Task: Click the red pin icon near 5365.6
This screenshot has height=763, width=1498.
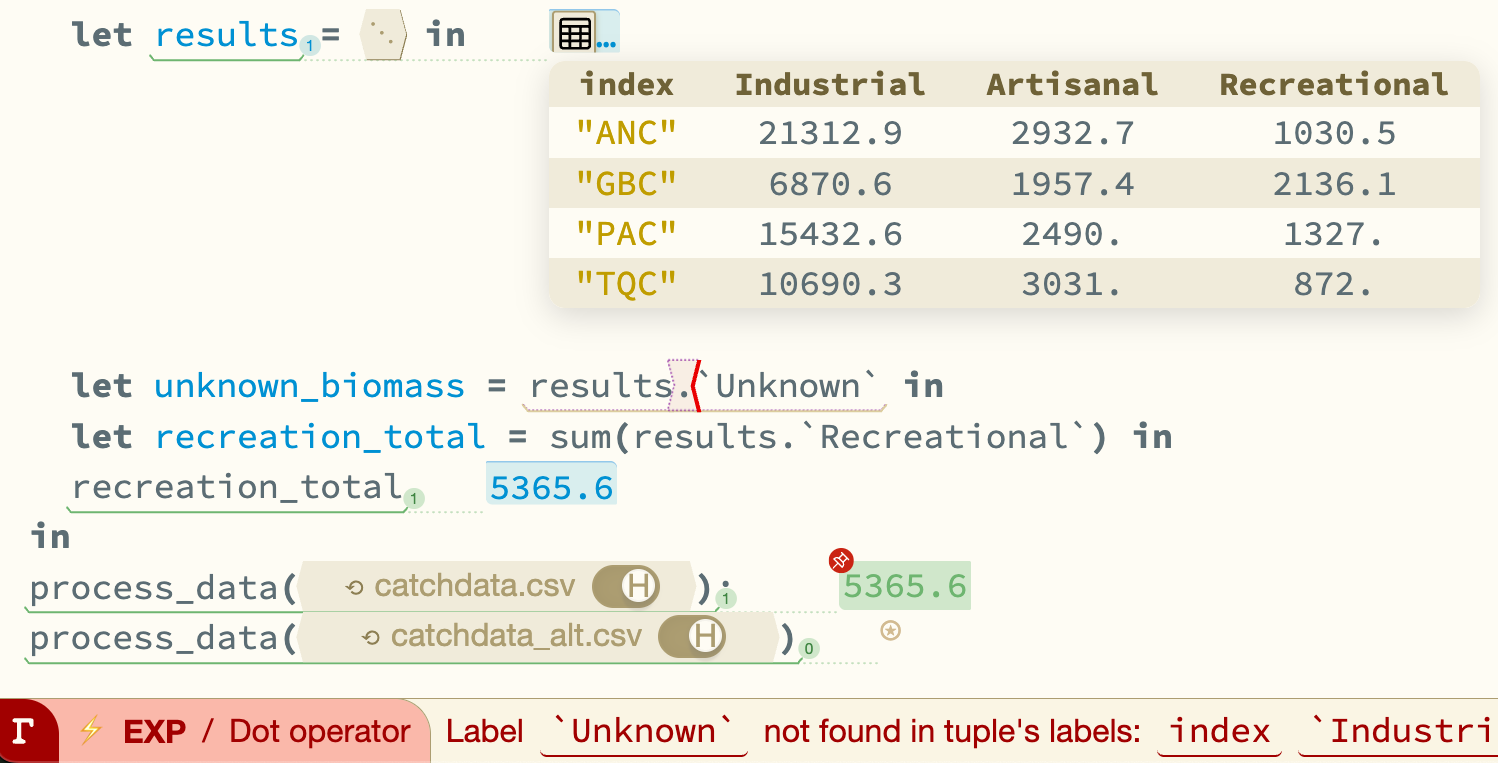Action: coord(841,560)
